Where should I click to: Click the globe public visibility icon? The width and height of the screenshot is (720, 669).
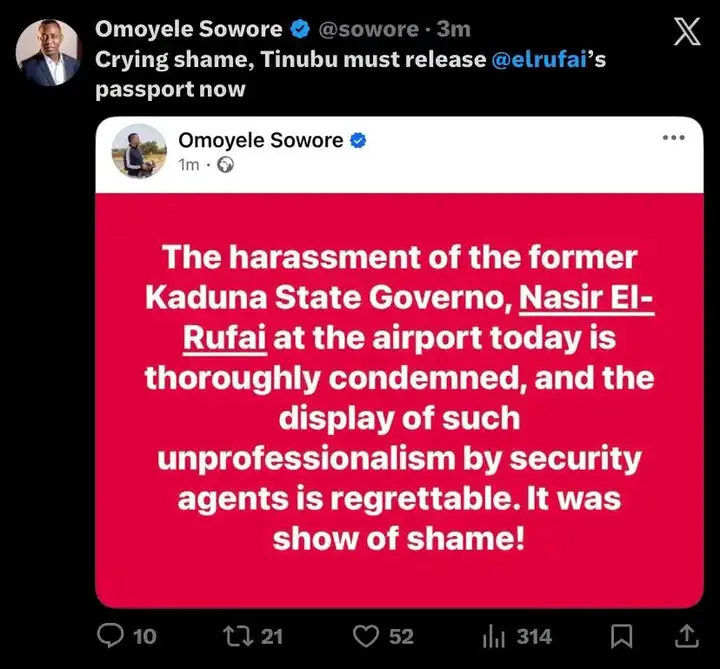[225, 165]
